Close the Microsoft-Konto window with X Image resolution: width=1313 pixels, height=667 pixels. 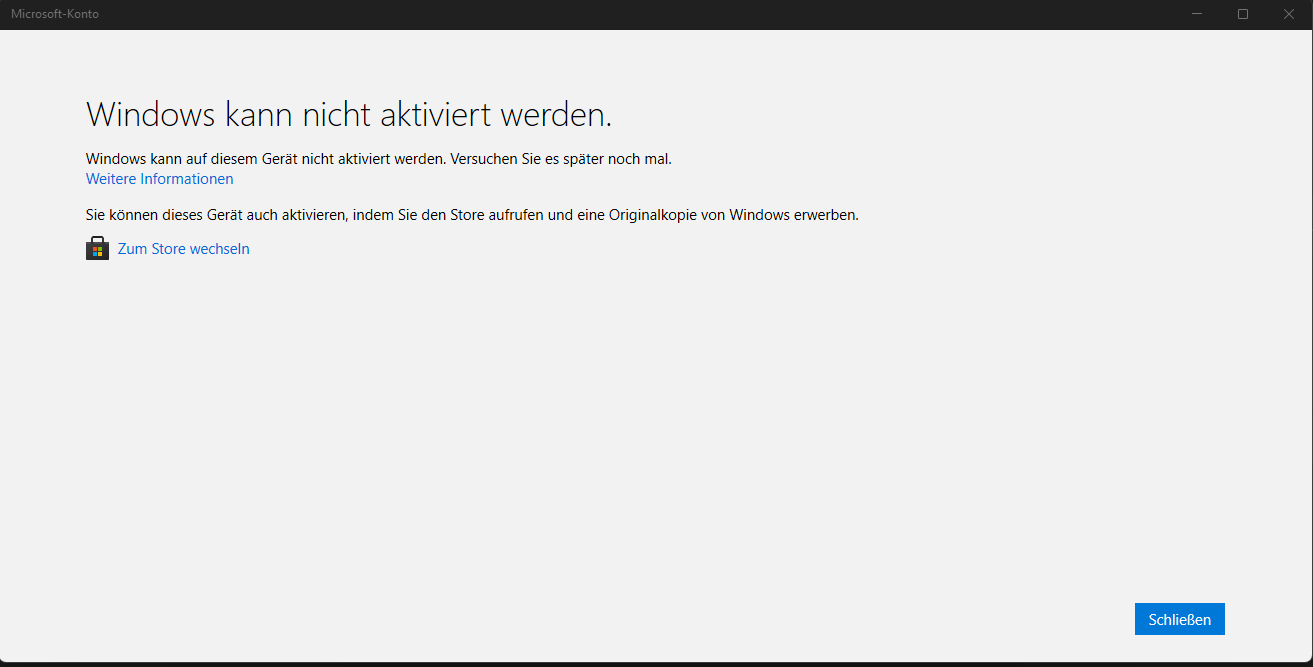click(x=1289, y=14)
